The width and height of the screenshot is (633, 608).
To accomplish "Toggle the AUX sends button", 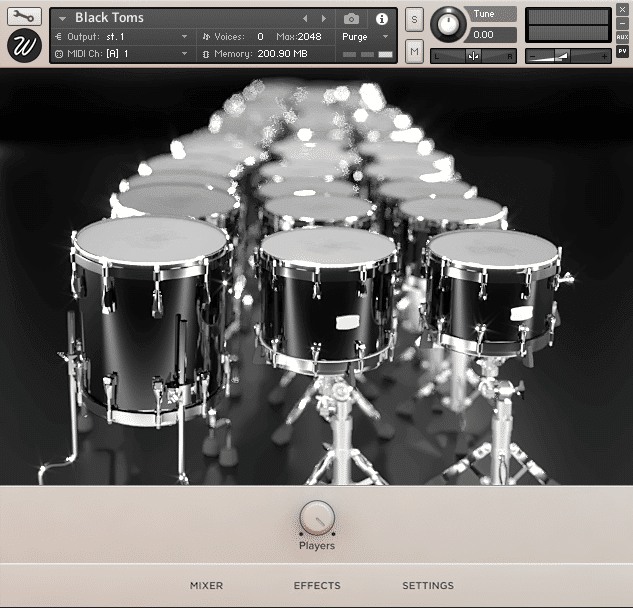I will (622, 37).
